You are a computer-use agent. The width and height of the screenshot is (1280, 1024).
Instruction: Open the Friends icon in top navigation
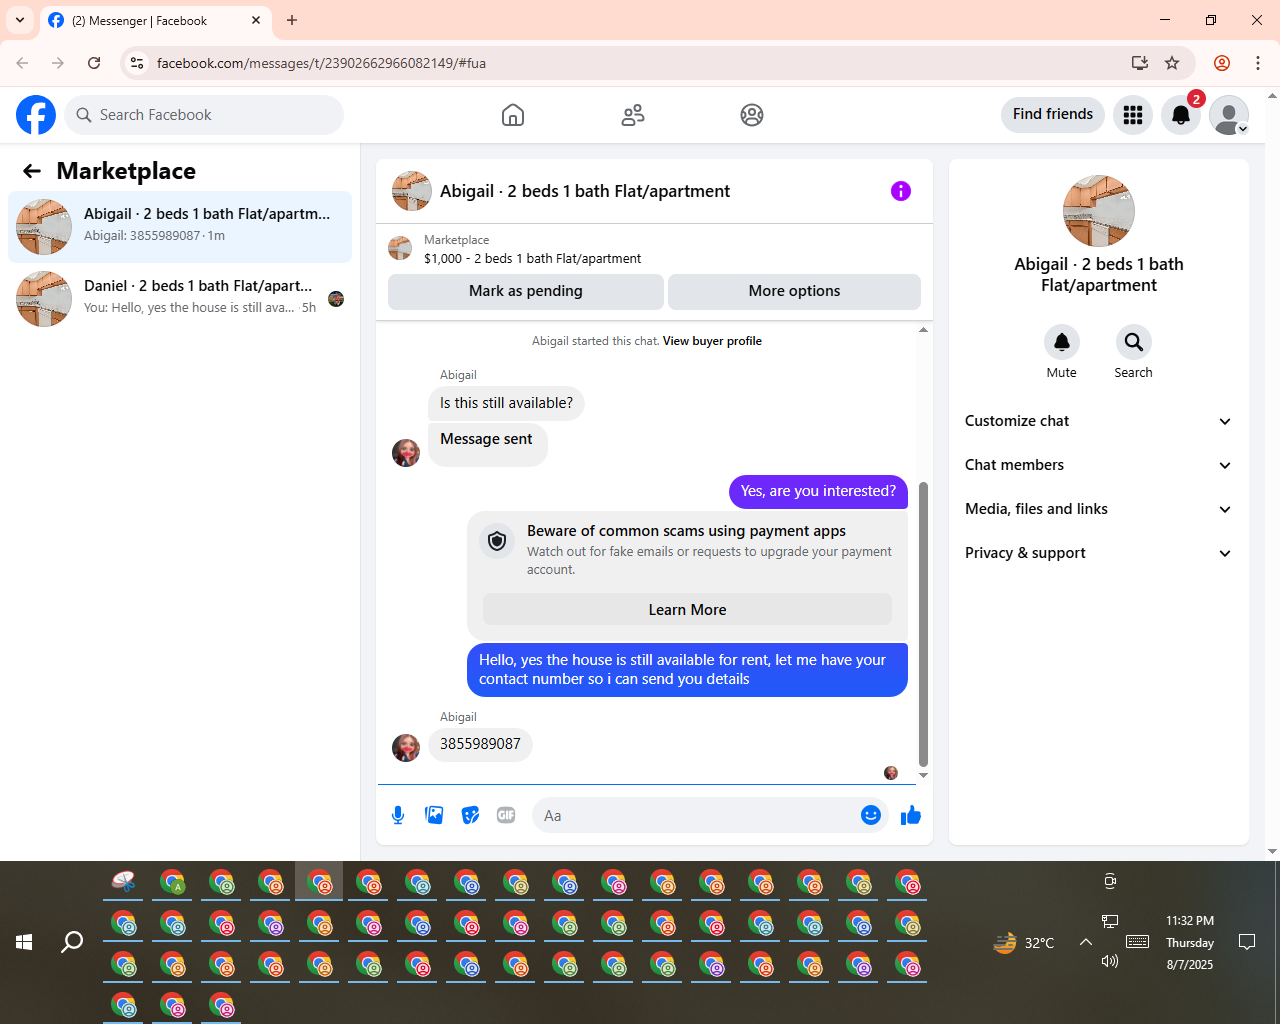(x=633, y=115)
